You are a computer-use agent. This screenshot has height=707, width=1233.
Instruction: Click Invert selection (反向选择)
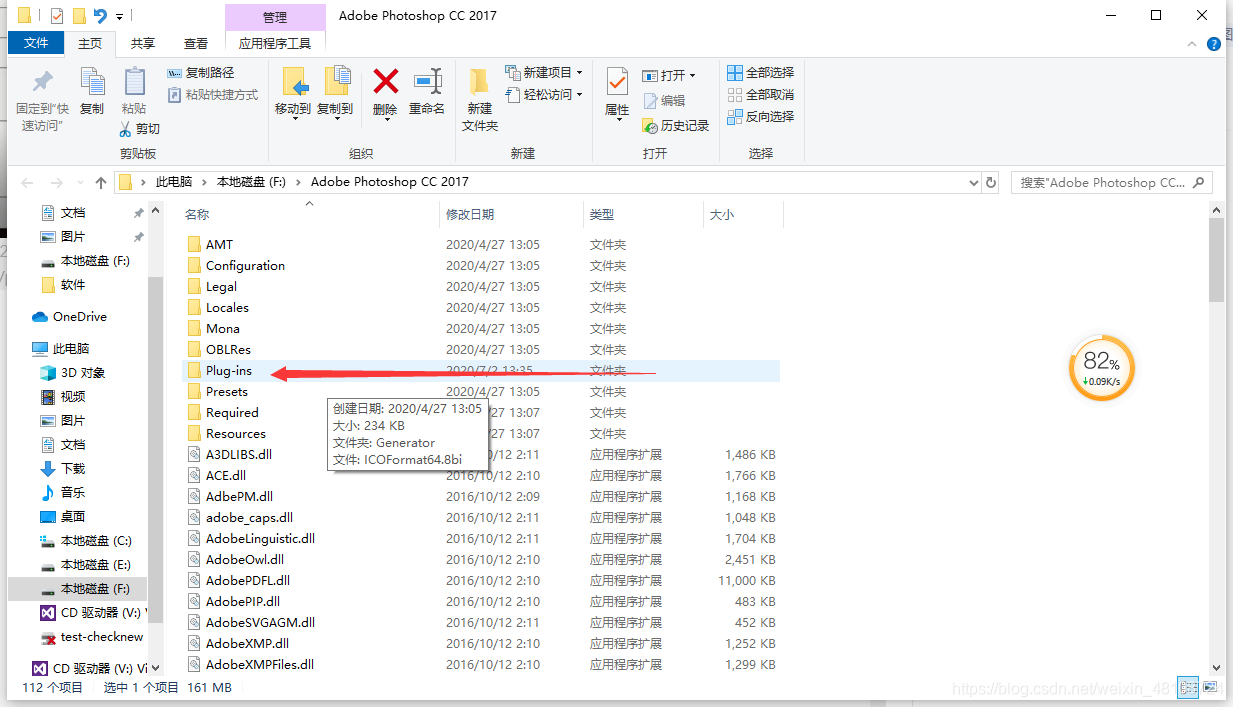(x=760, y=117)
